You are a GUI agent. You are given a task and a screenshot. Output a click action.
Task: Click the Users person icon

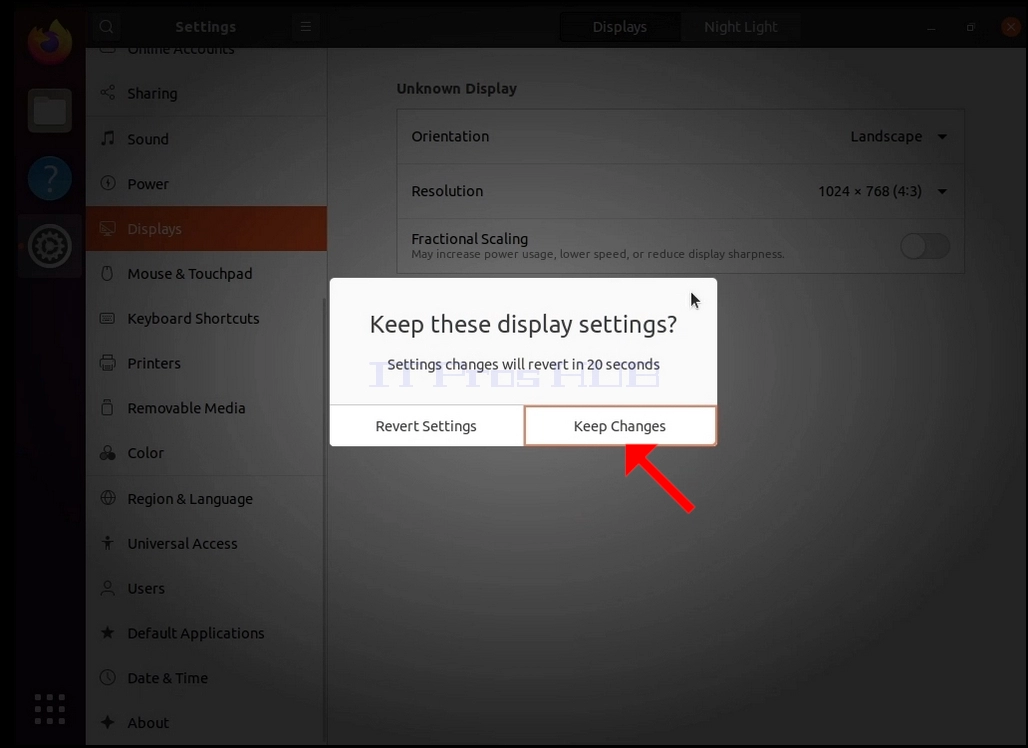(x=108, y=587)
